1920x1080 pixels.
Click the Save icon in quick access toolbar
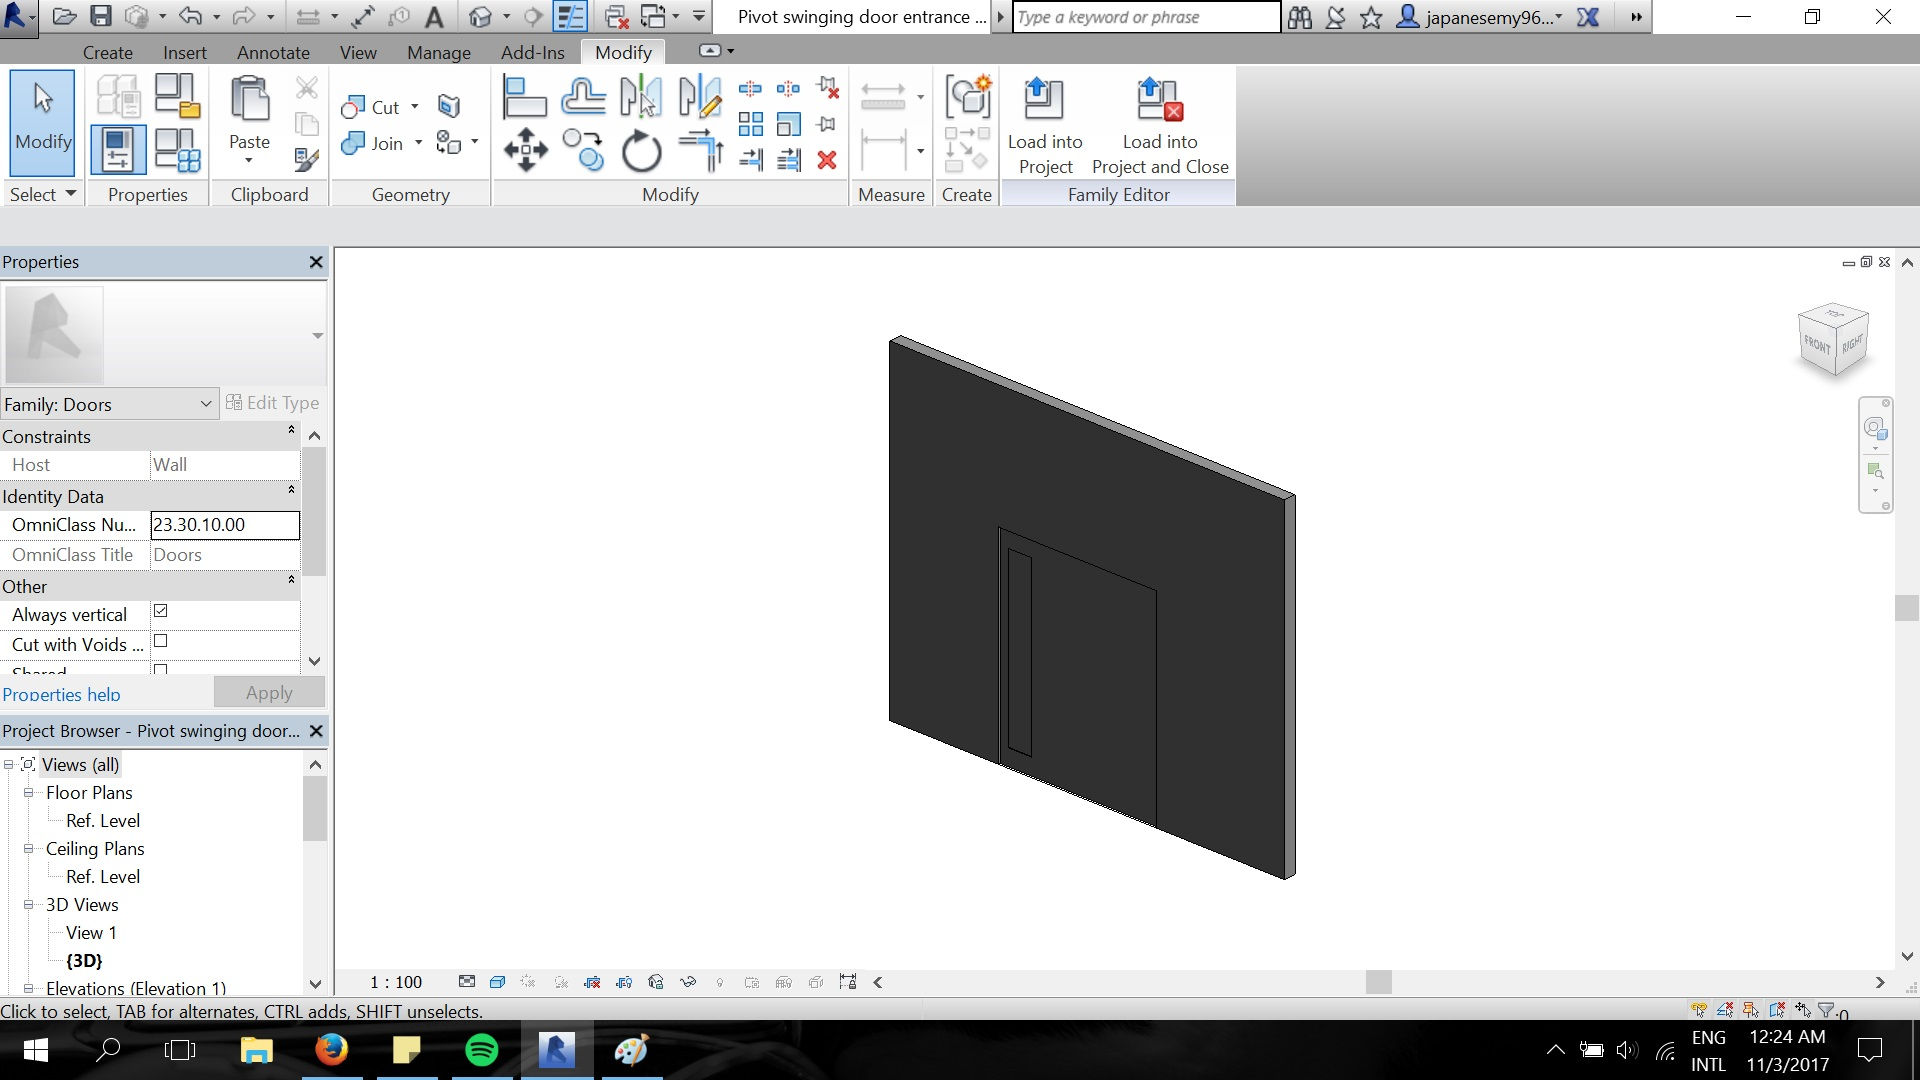click(101, 16)
